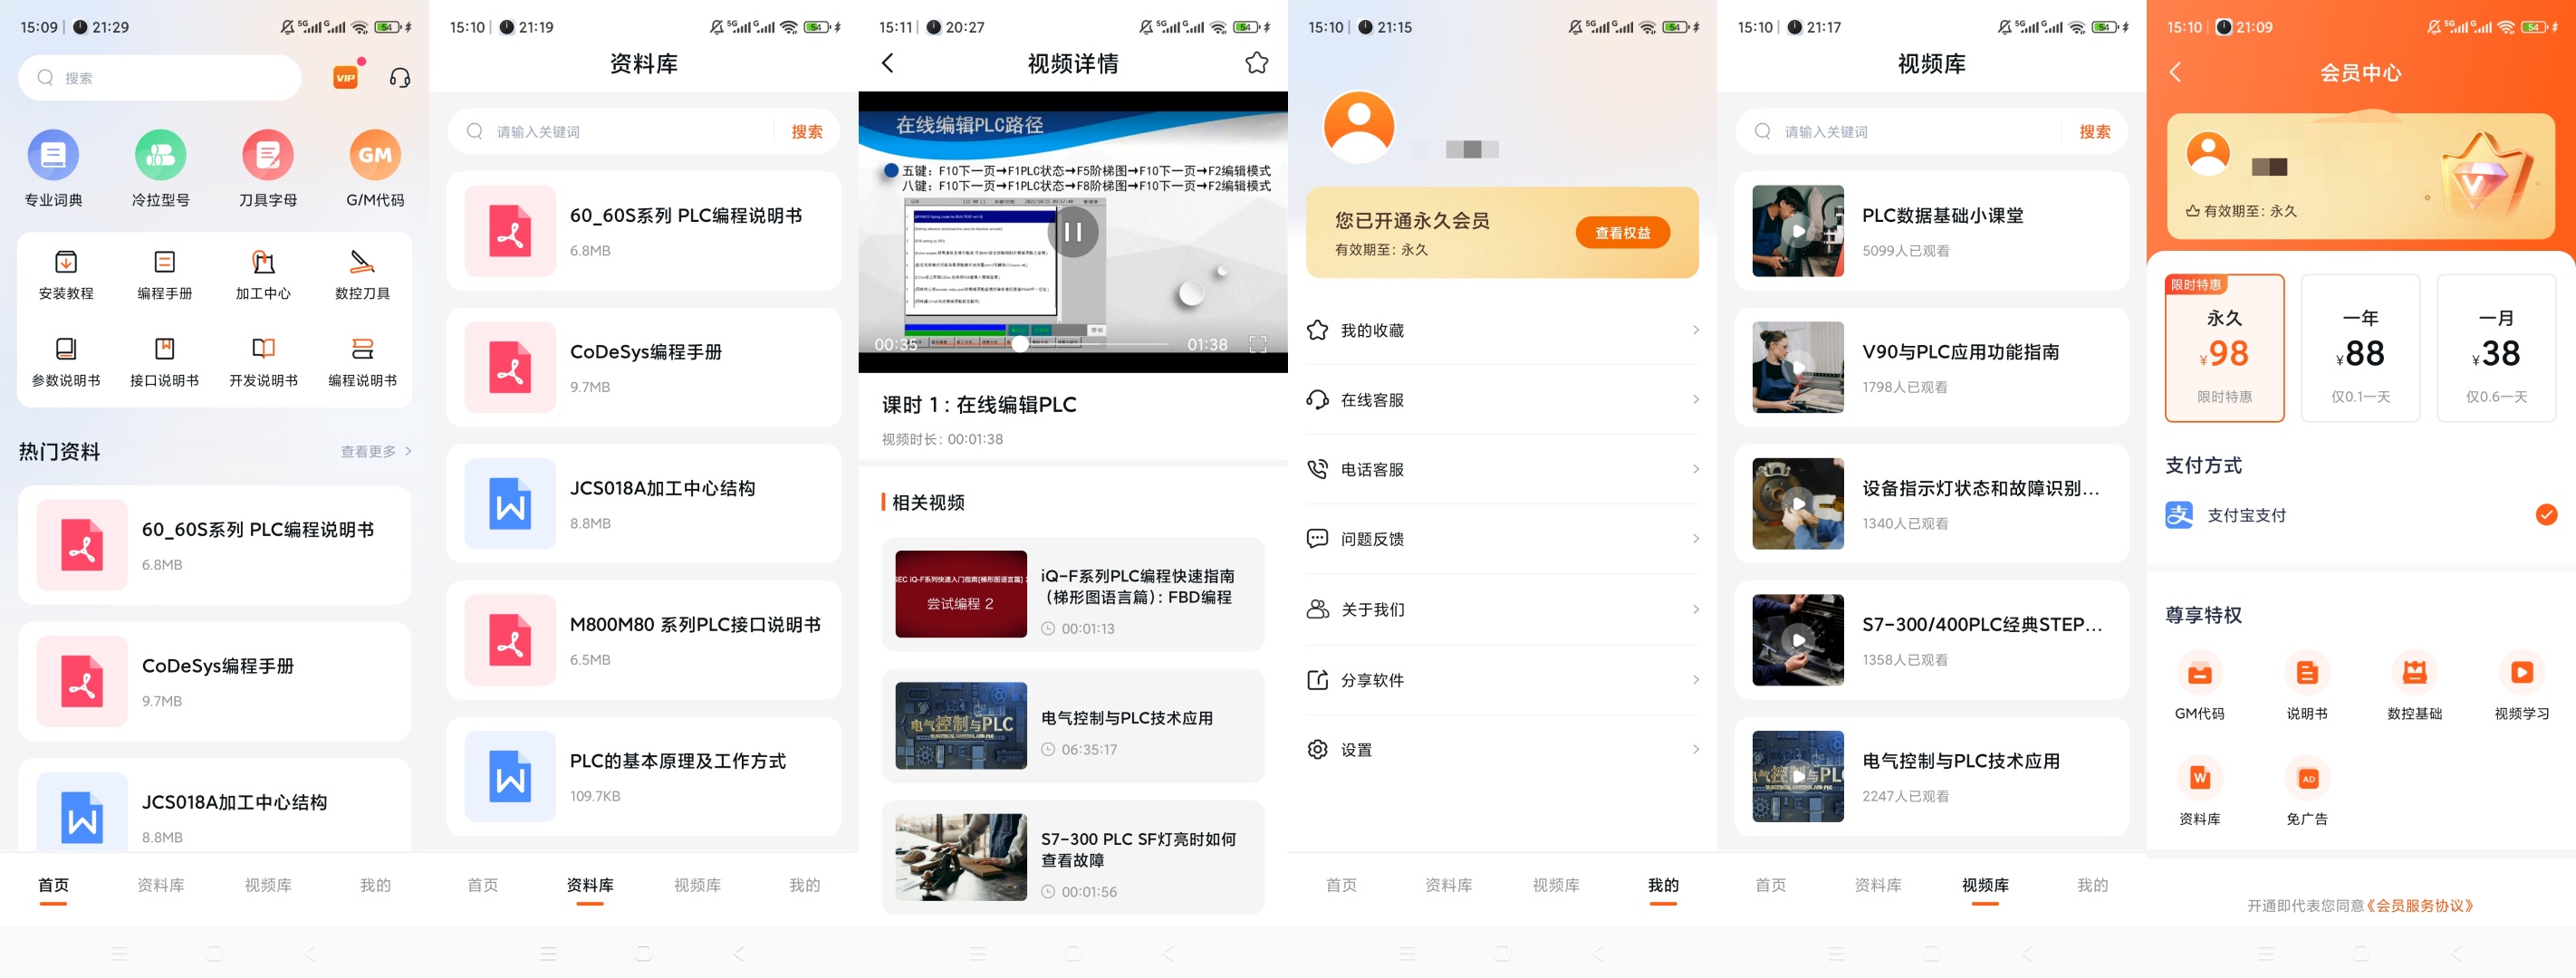
Task: Open the G/M代码 icon
Action: [375, 155]
